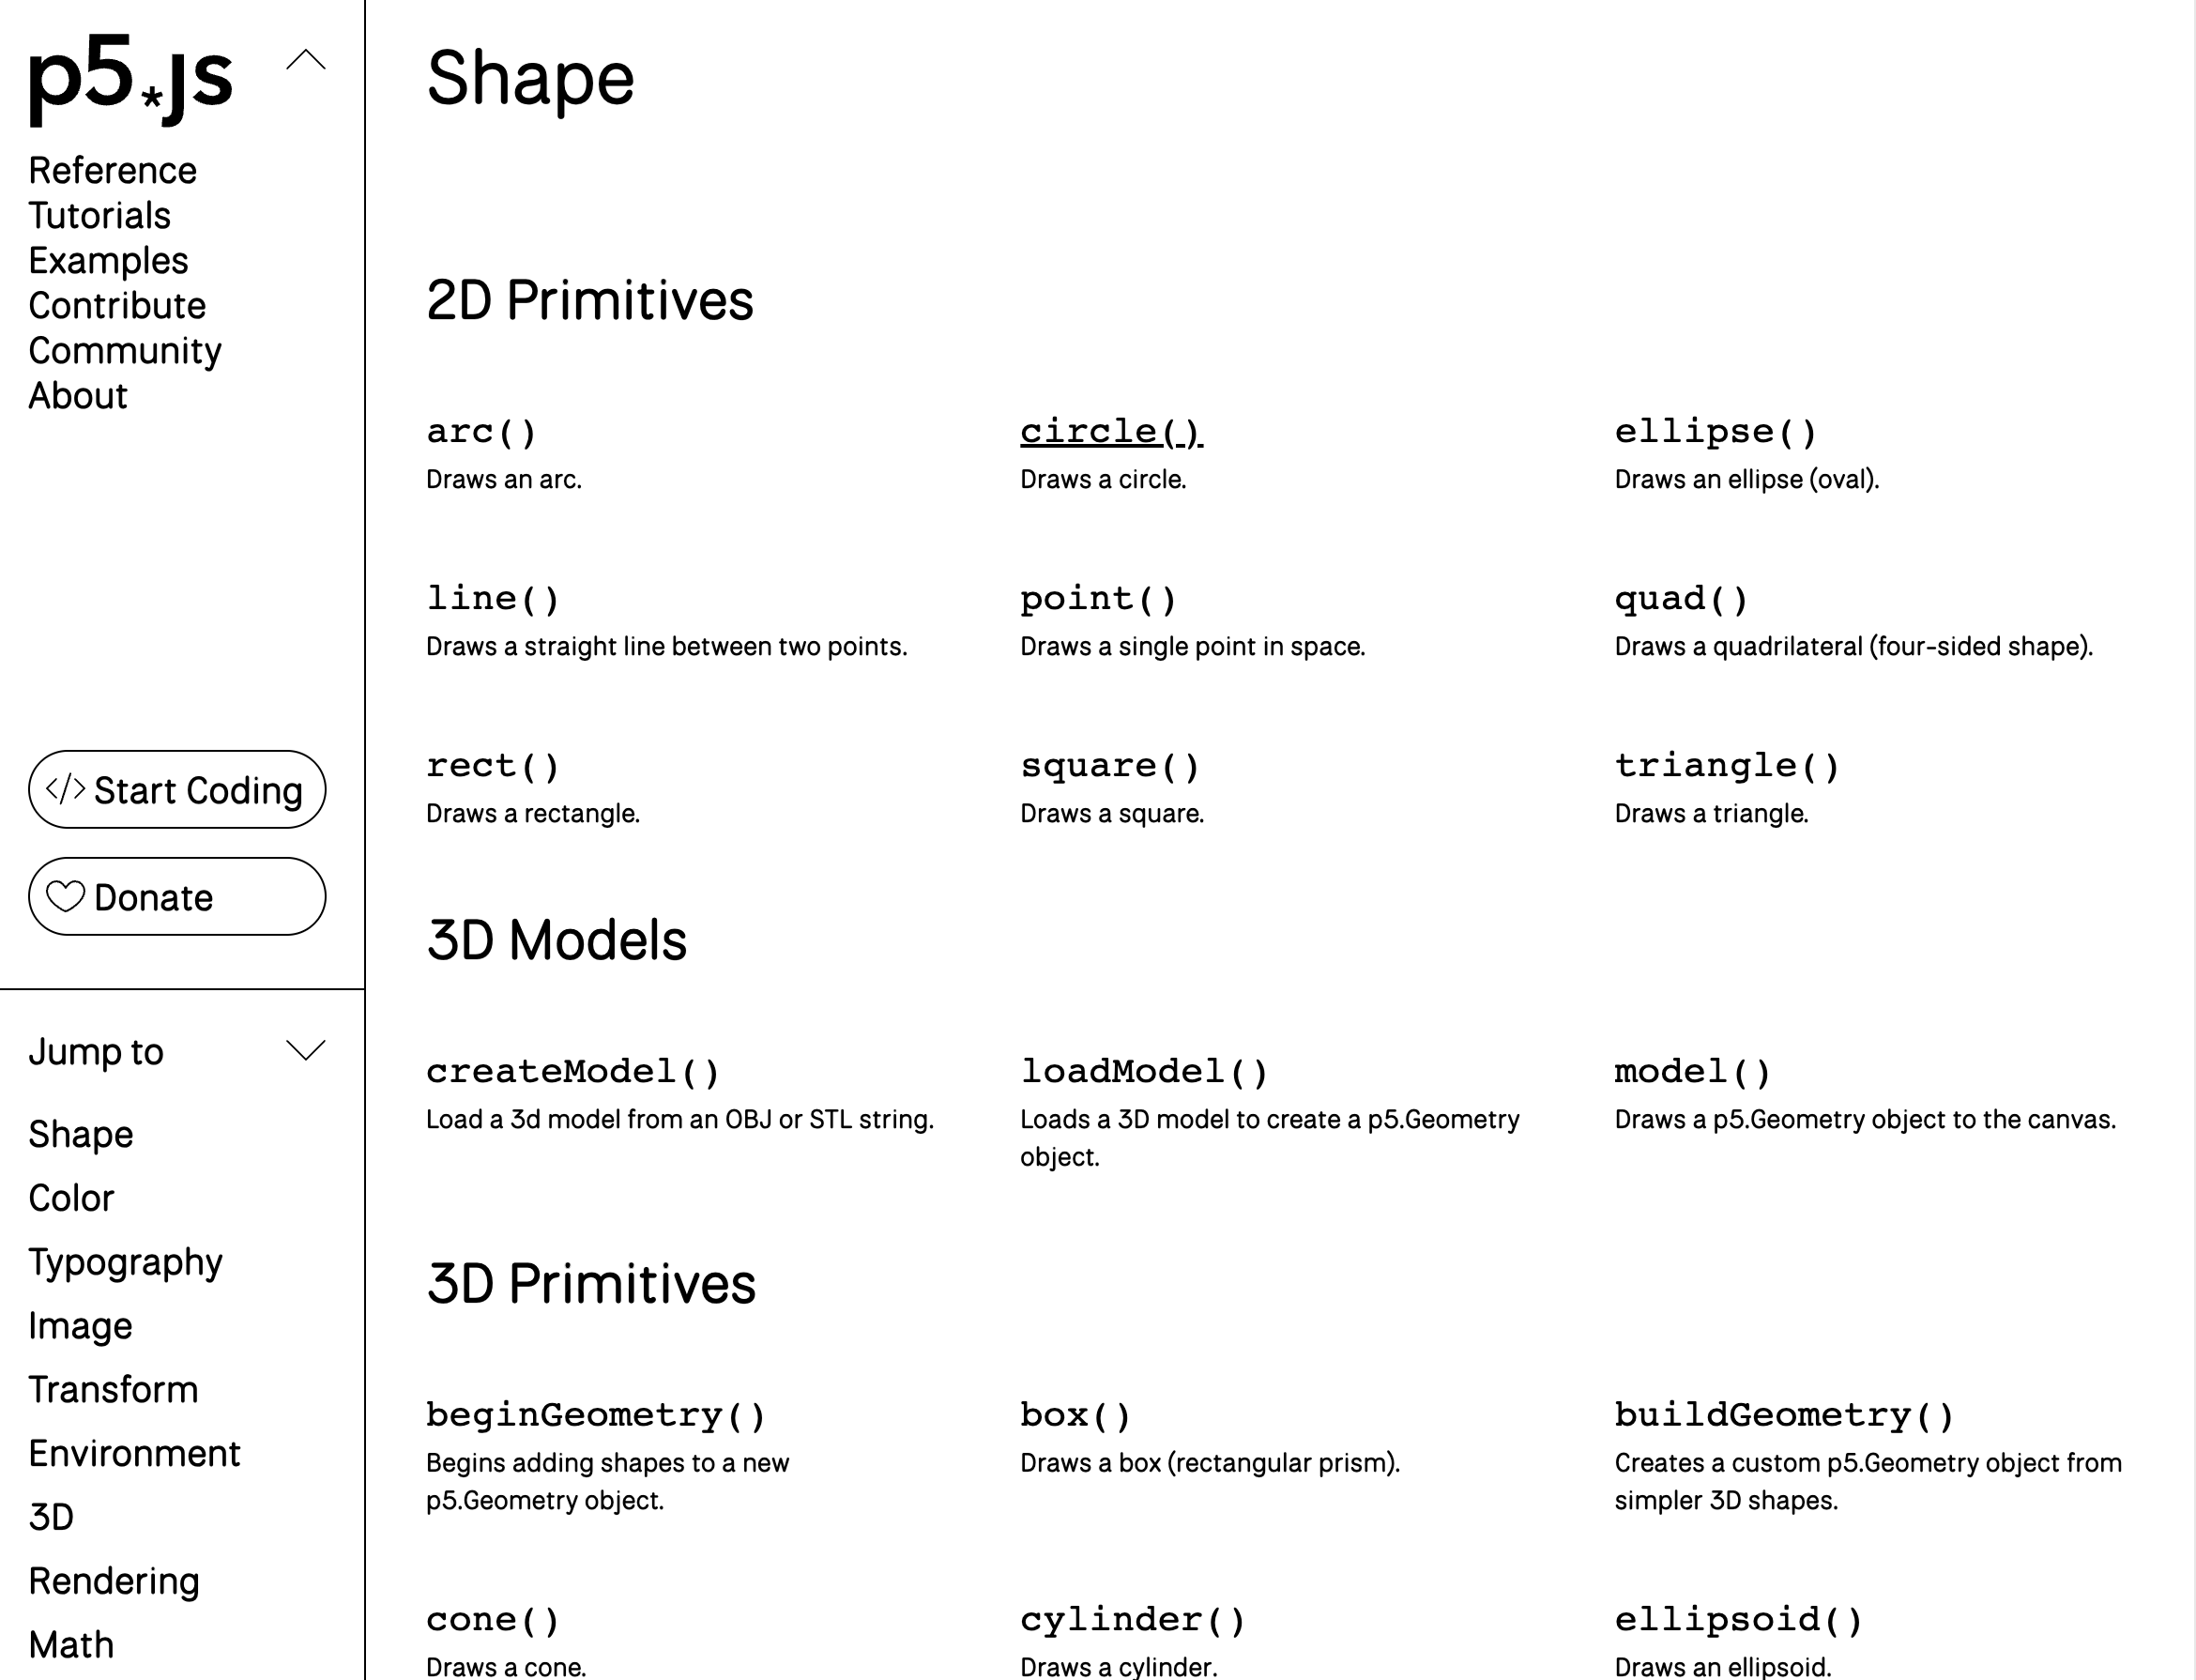Screen dimensions: 2196x1680
Task: Click the Start Coding button
Action: pyautogui.click(x=177, y=790)
